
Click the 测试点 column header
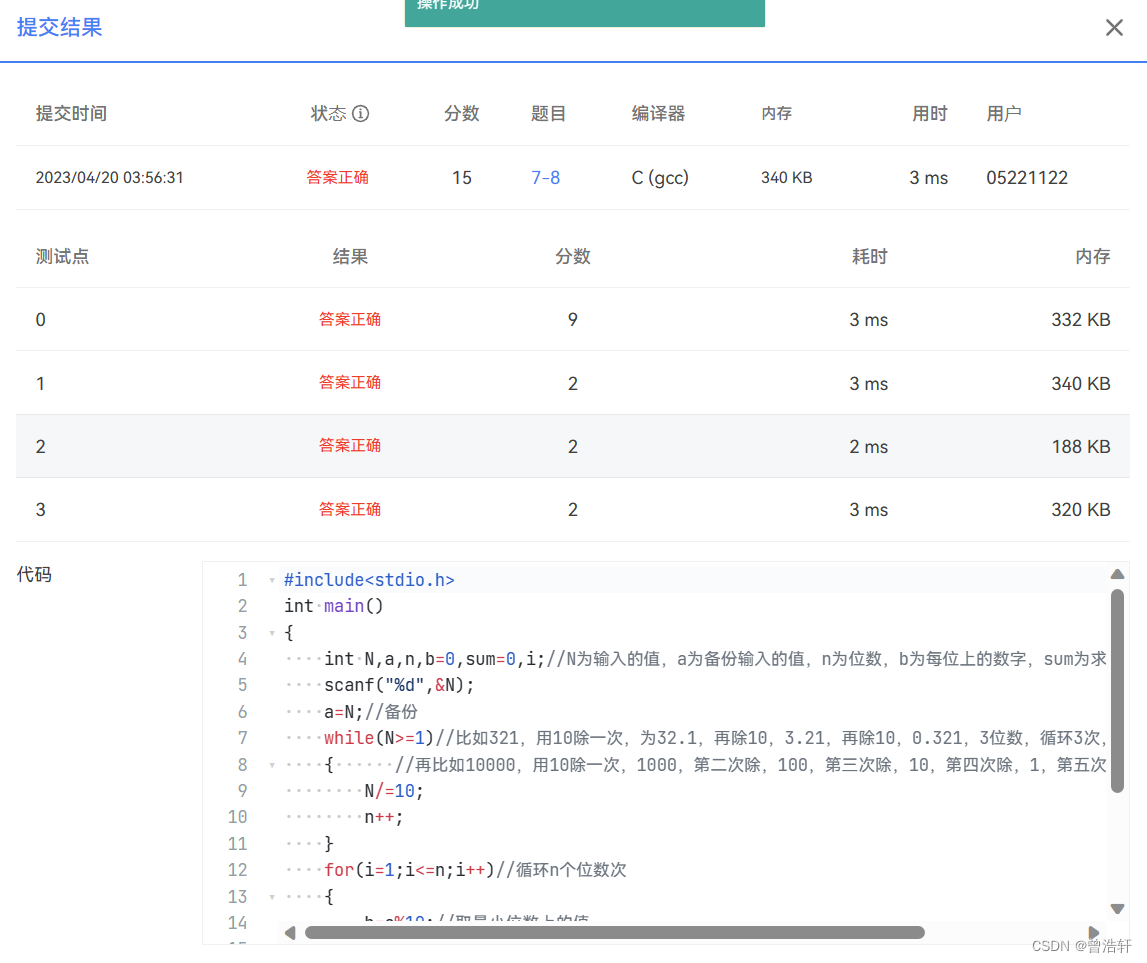pos(62,257)
